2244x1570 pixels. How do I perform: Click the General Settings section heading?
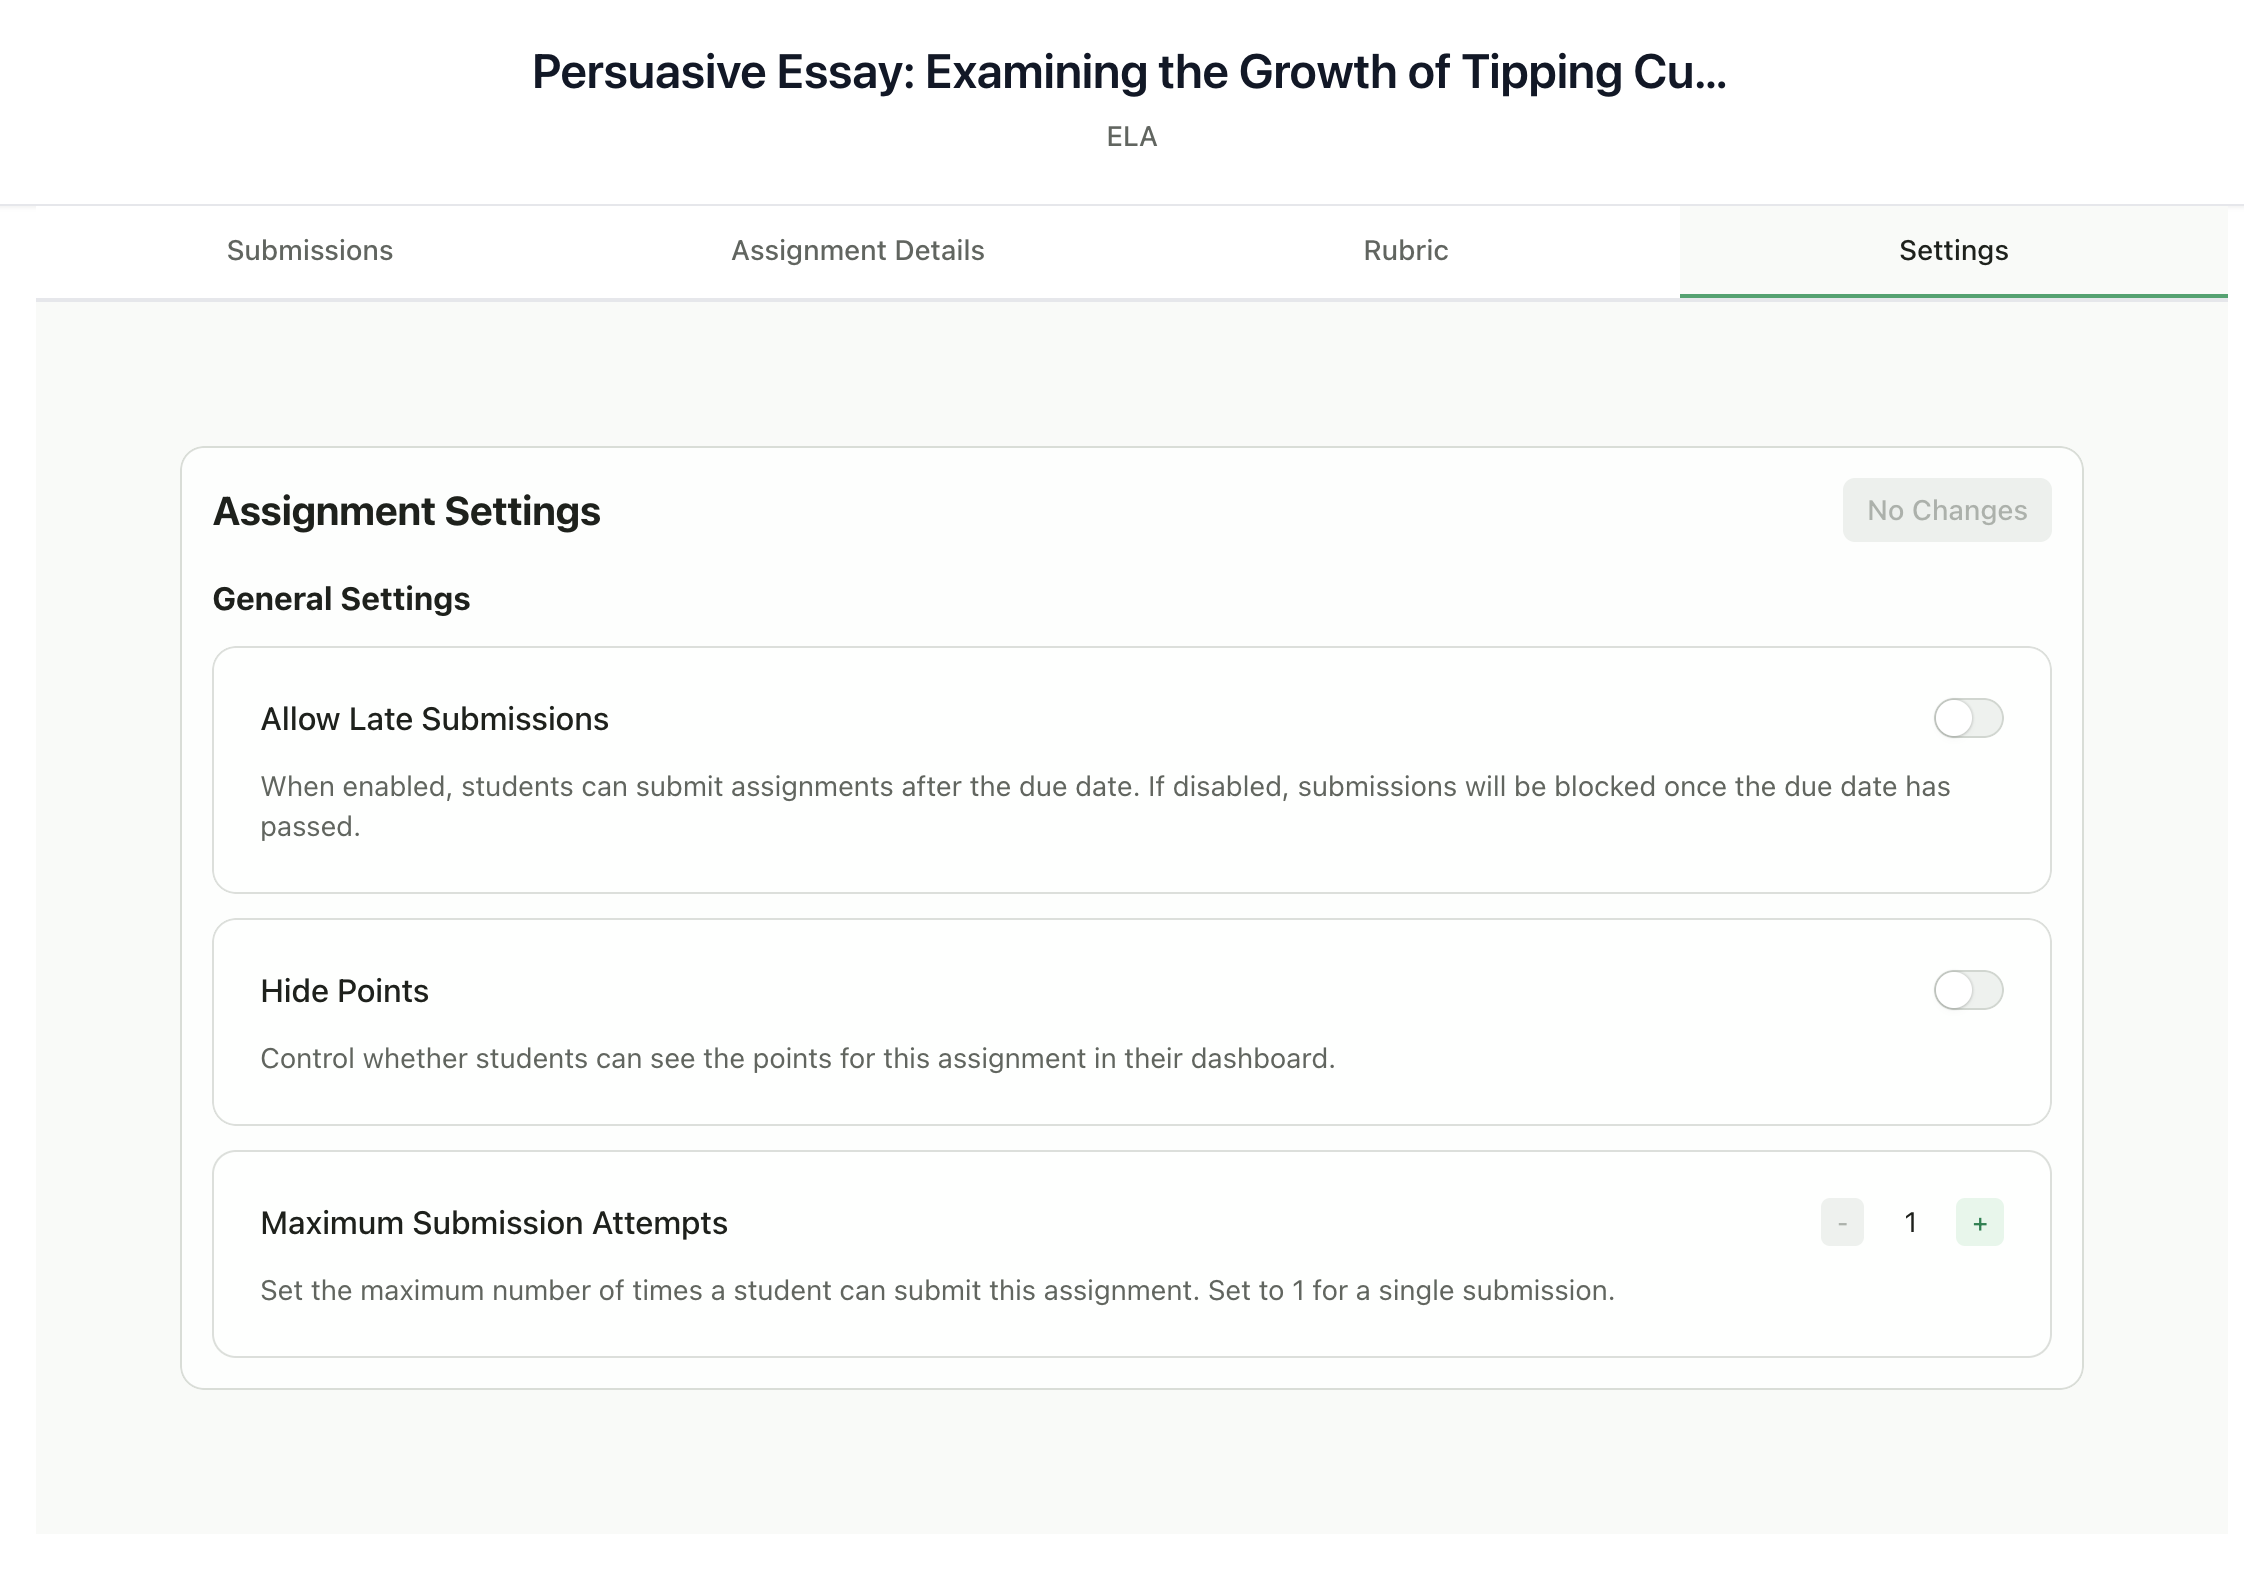click(x=341, y=598)
